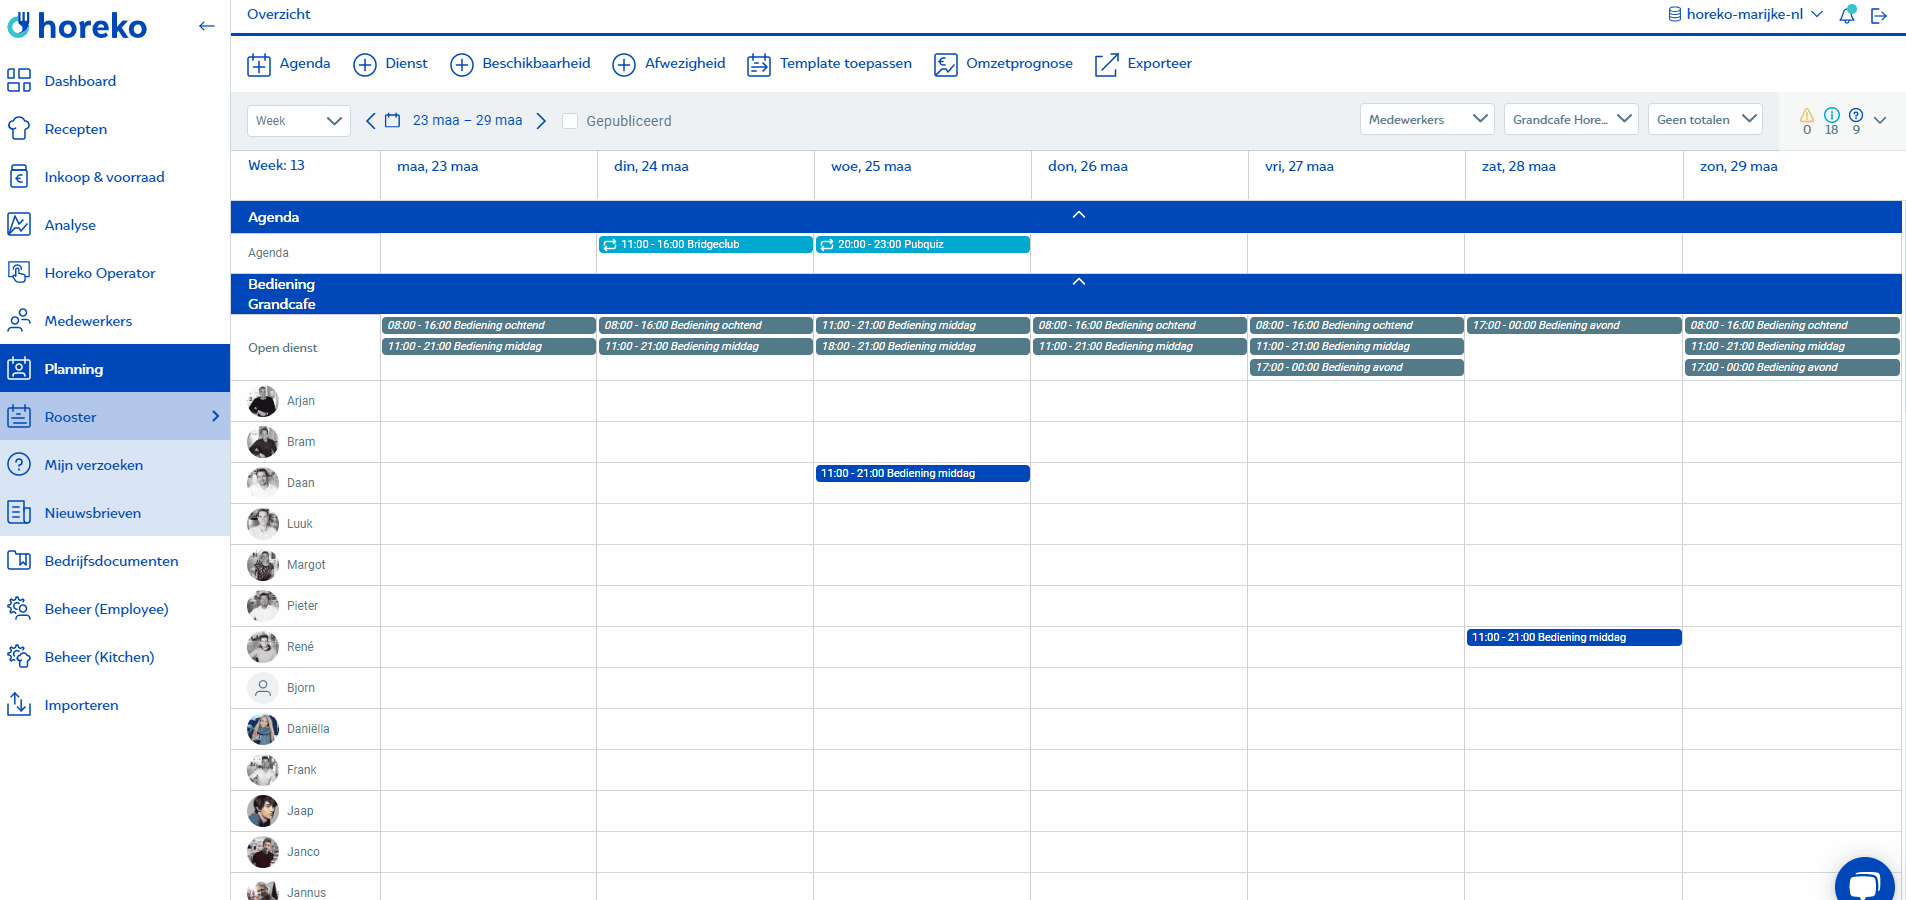1906x900 pixels.
Task: Select the Planning icon in the sidebar
Action: pyautogui.click(x=20, y=368)
